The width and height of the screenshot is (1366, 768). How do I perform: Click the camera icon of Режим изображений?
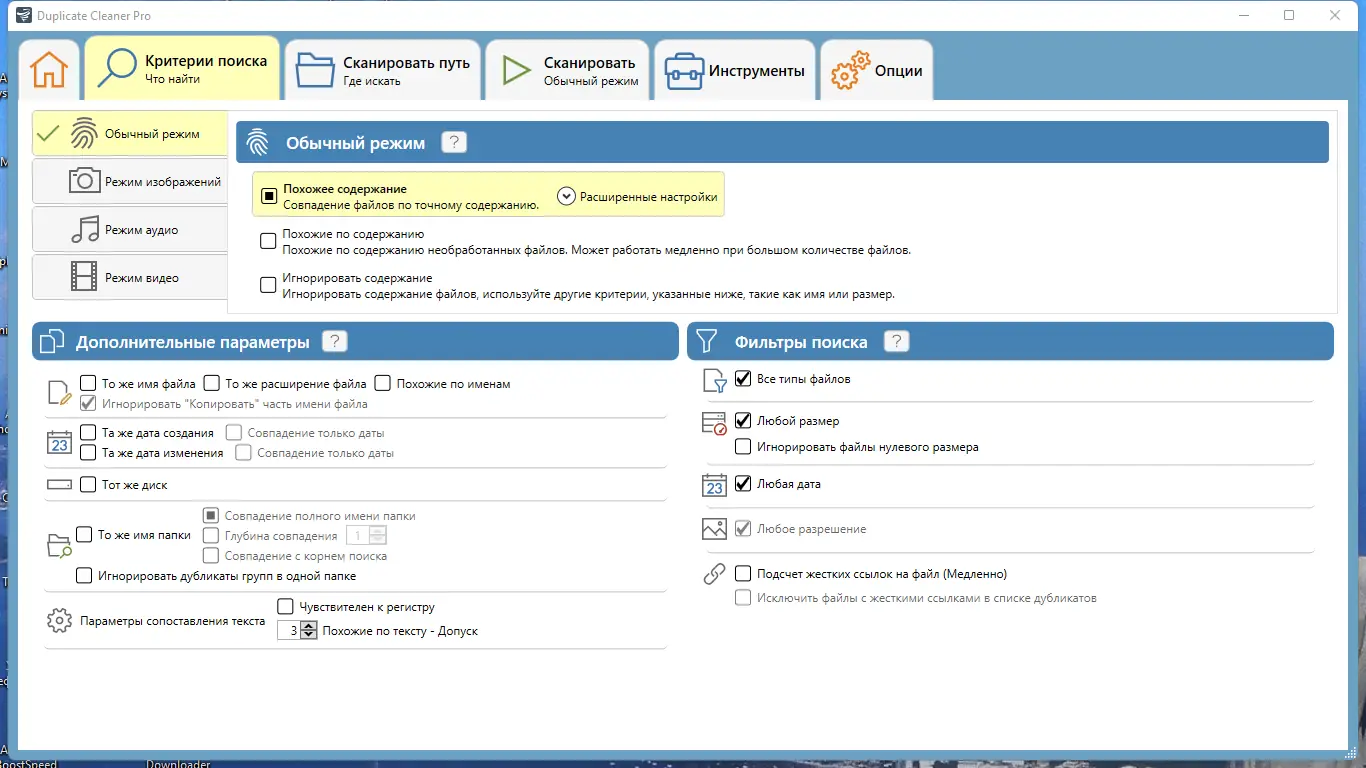(x=84, y=181)
